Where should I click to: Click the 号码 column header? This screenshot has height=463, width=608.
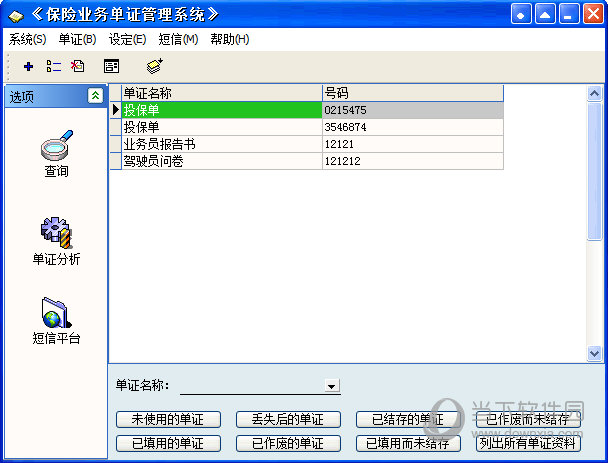[412, 93]
